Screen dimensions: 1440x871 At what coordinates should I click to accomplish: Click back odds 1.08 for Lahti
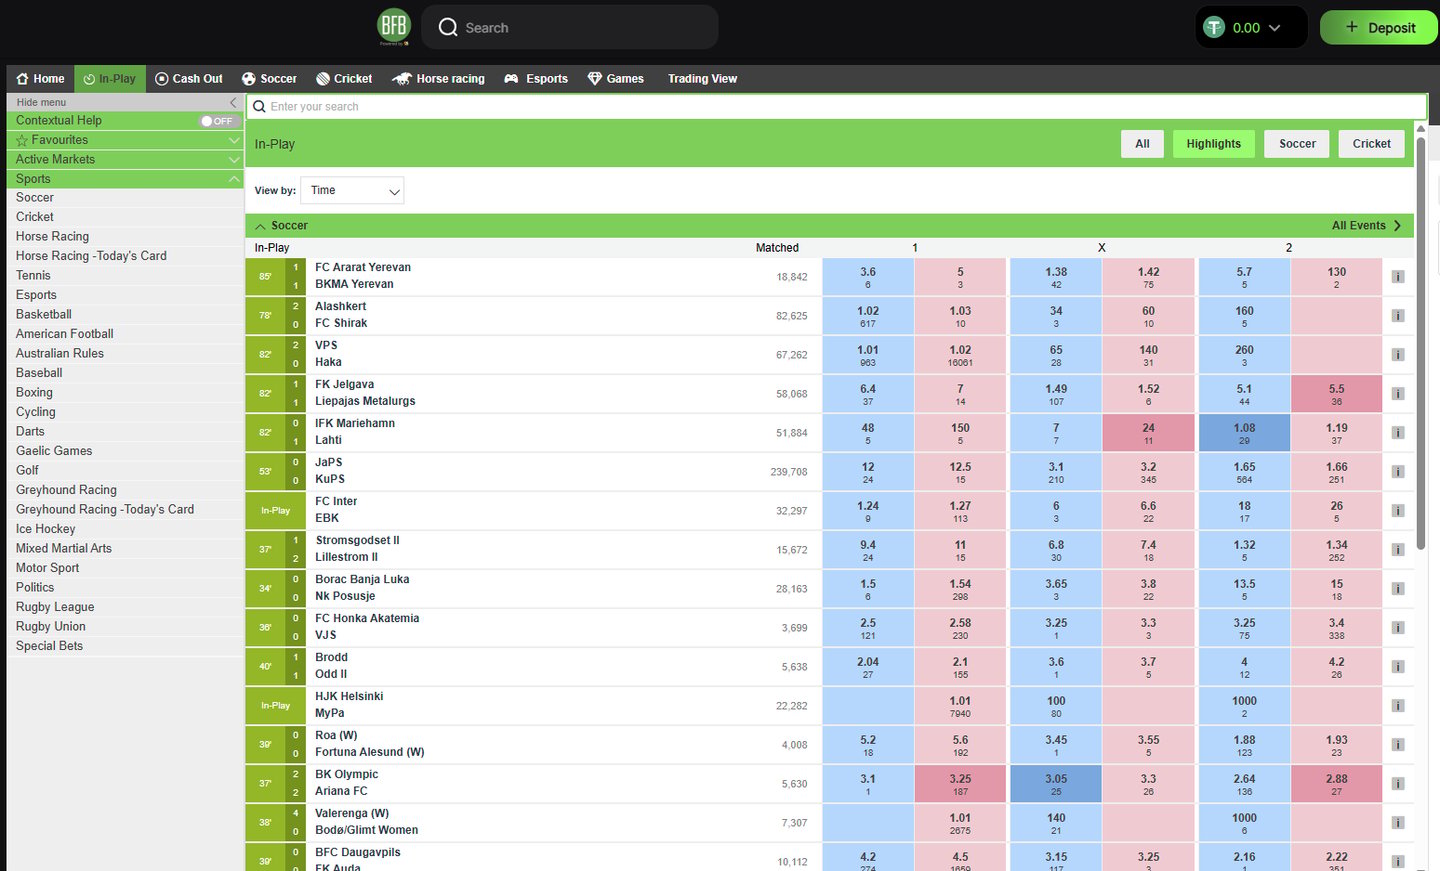1244,433
